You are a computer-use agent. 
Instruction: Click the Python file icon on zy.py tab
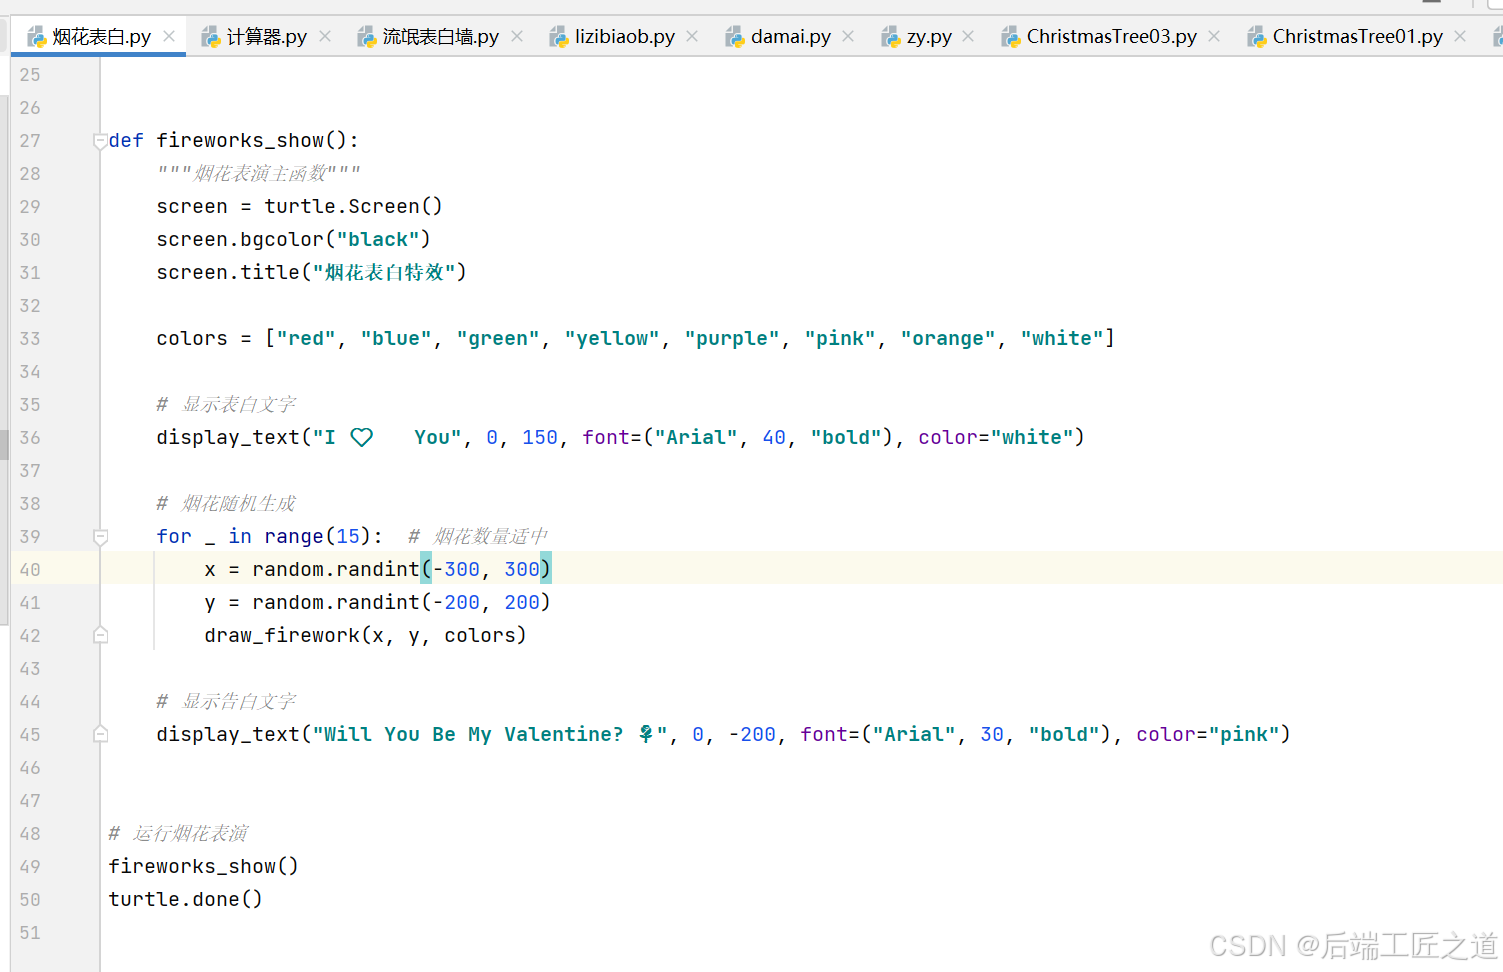890,37
